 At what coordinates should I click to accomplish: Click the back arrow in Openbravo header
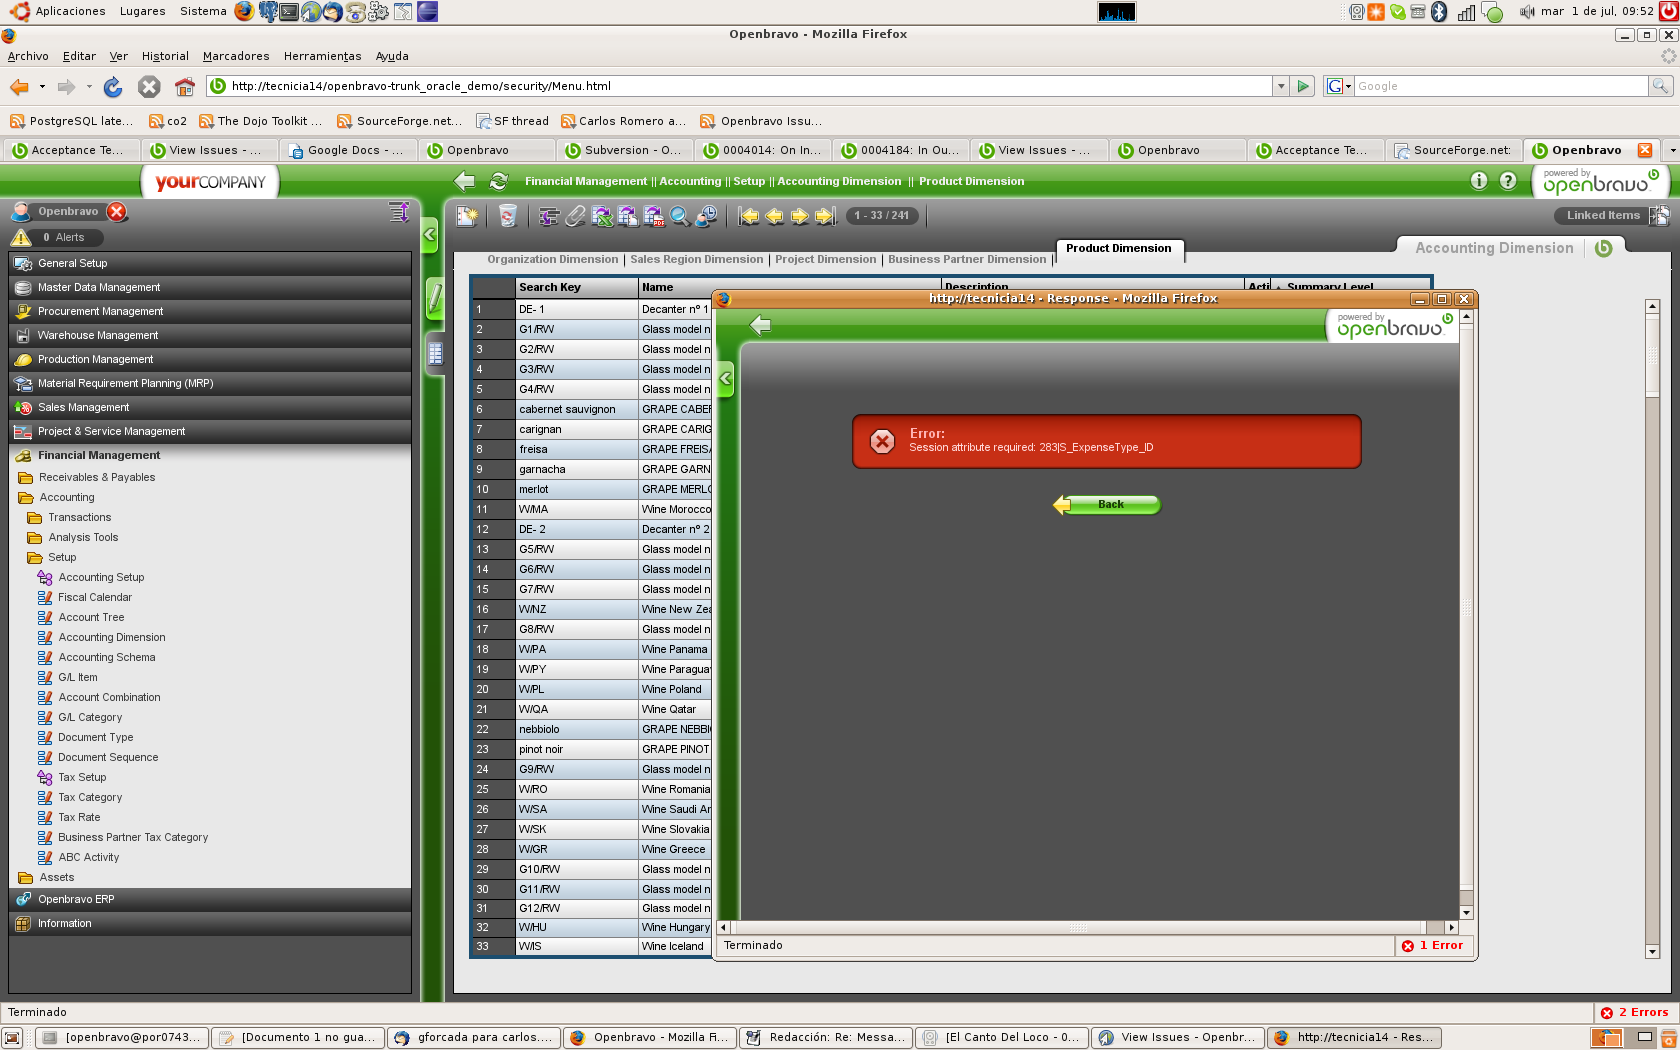click(464, 181)
